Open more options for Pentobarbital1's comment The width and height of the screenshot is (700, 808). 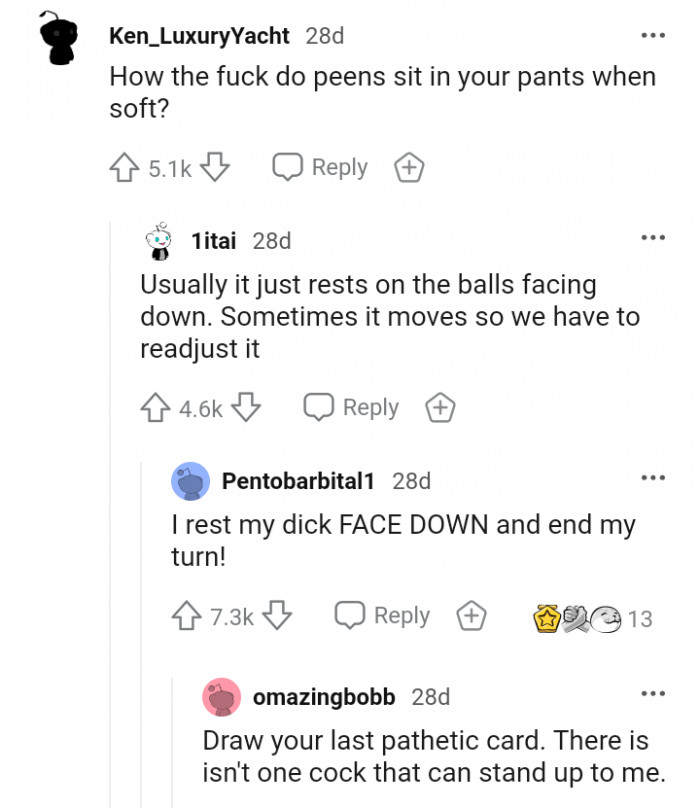(x=652, y=480)
